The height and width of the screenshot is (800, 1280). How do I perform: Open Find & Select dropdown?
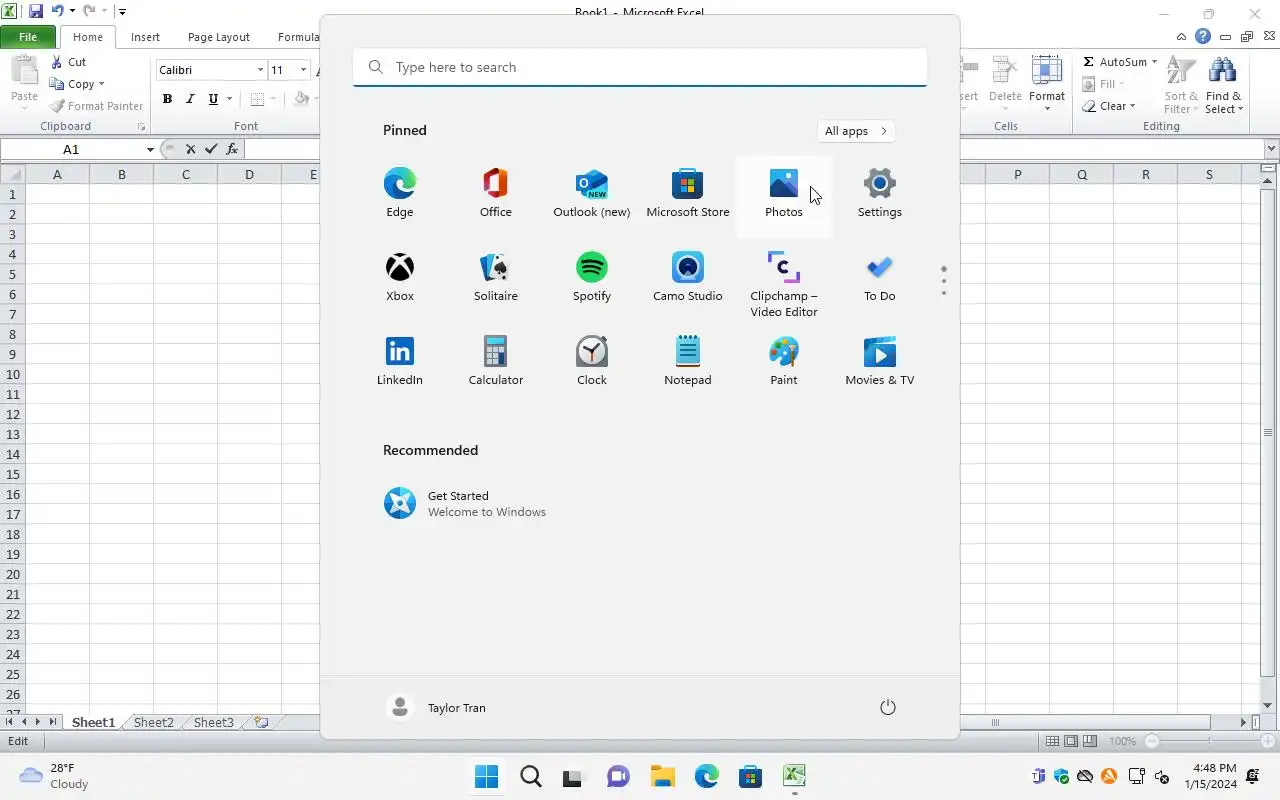coord(1222,86)
